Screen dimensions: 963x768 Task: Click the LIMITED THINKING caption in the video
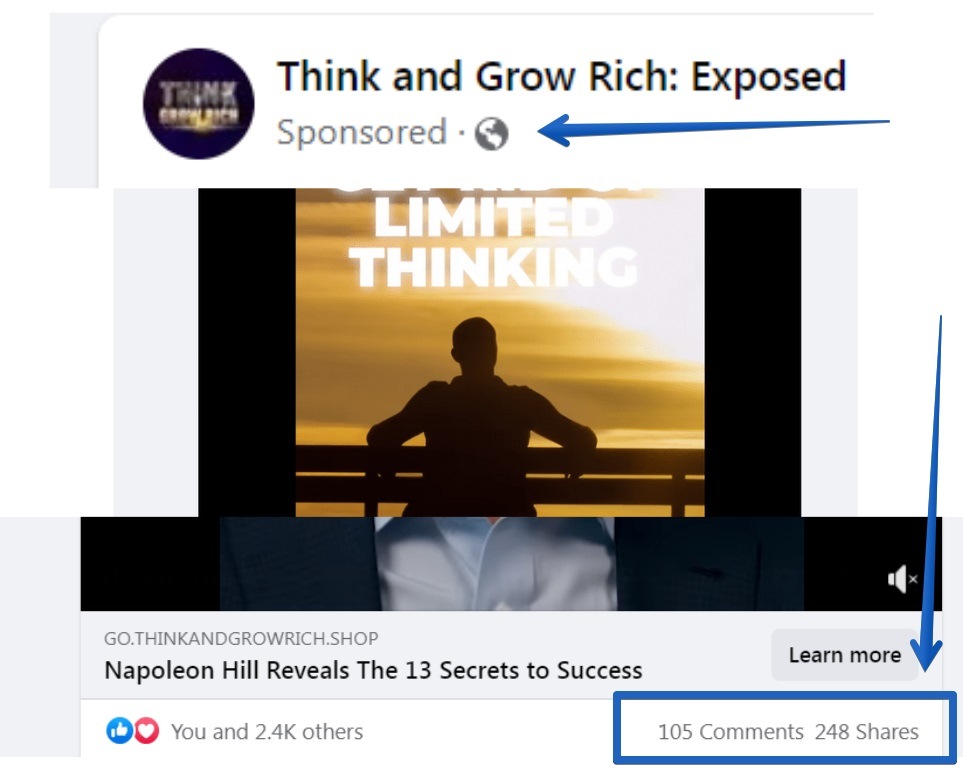(493, 243)
